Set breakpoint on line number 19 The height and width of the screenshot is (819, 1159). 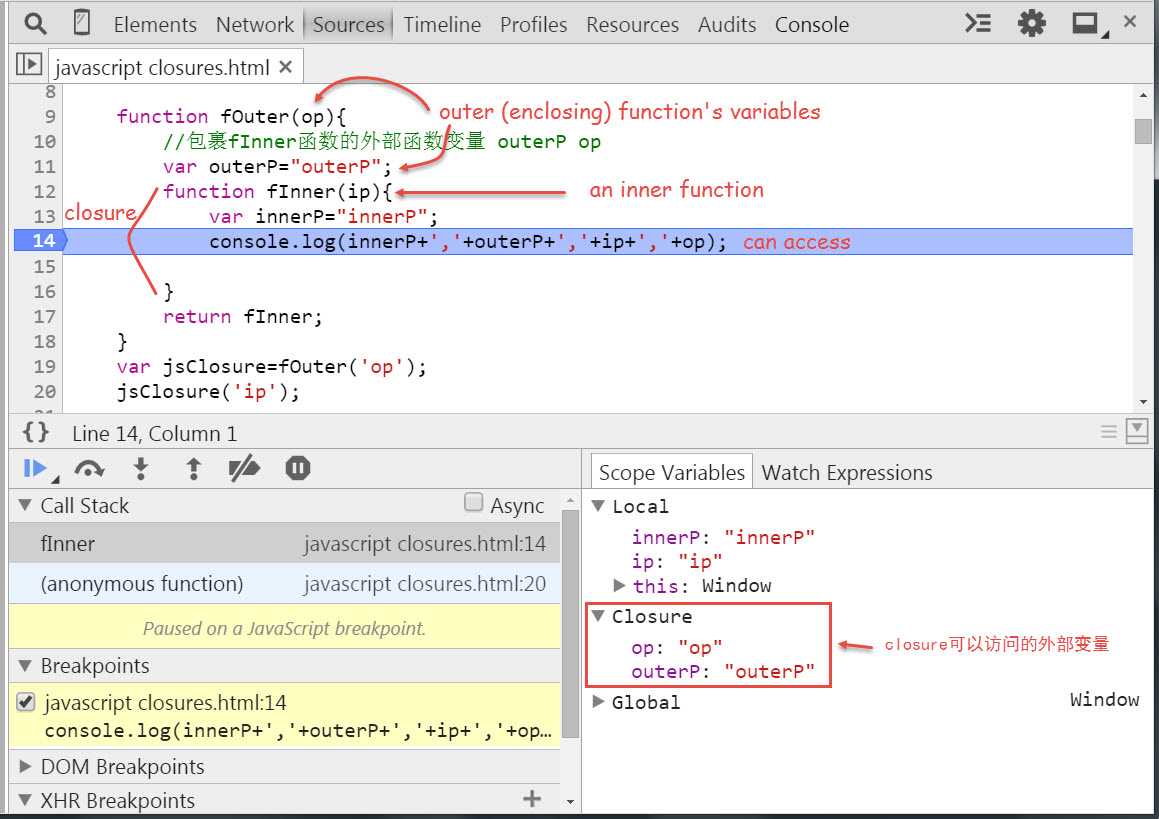[44, 367]
